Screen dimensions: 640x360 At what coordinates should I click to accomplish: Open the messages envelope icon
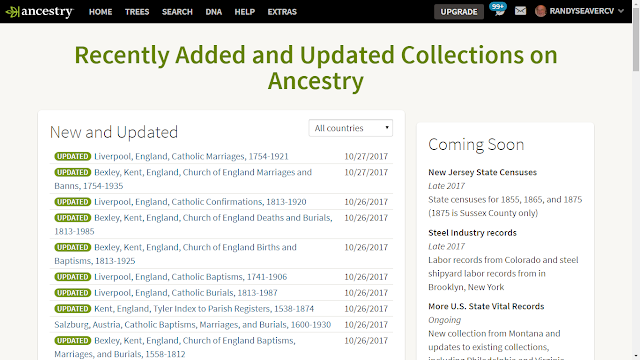pos(520,11)
